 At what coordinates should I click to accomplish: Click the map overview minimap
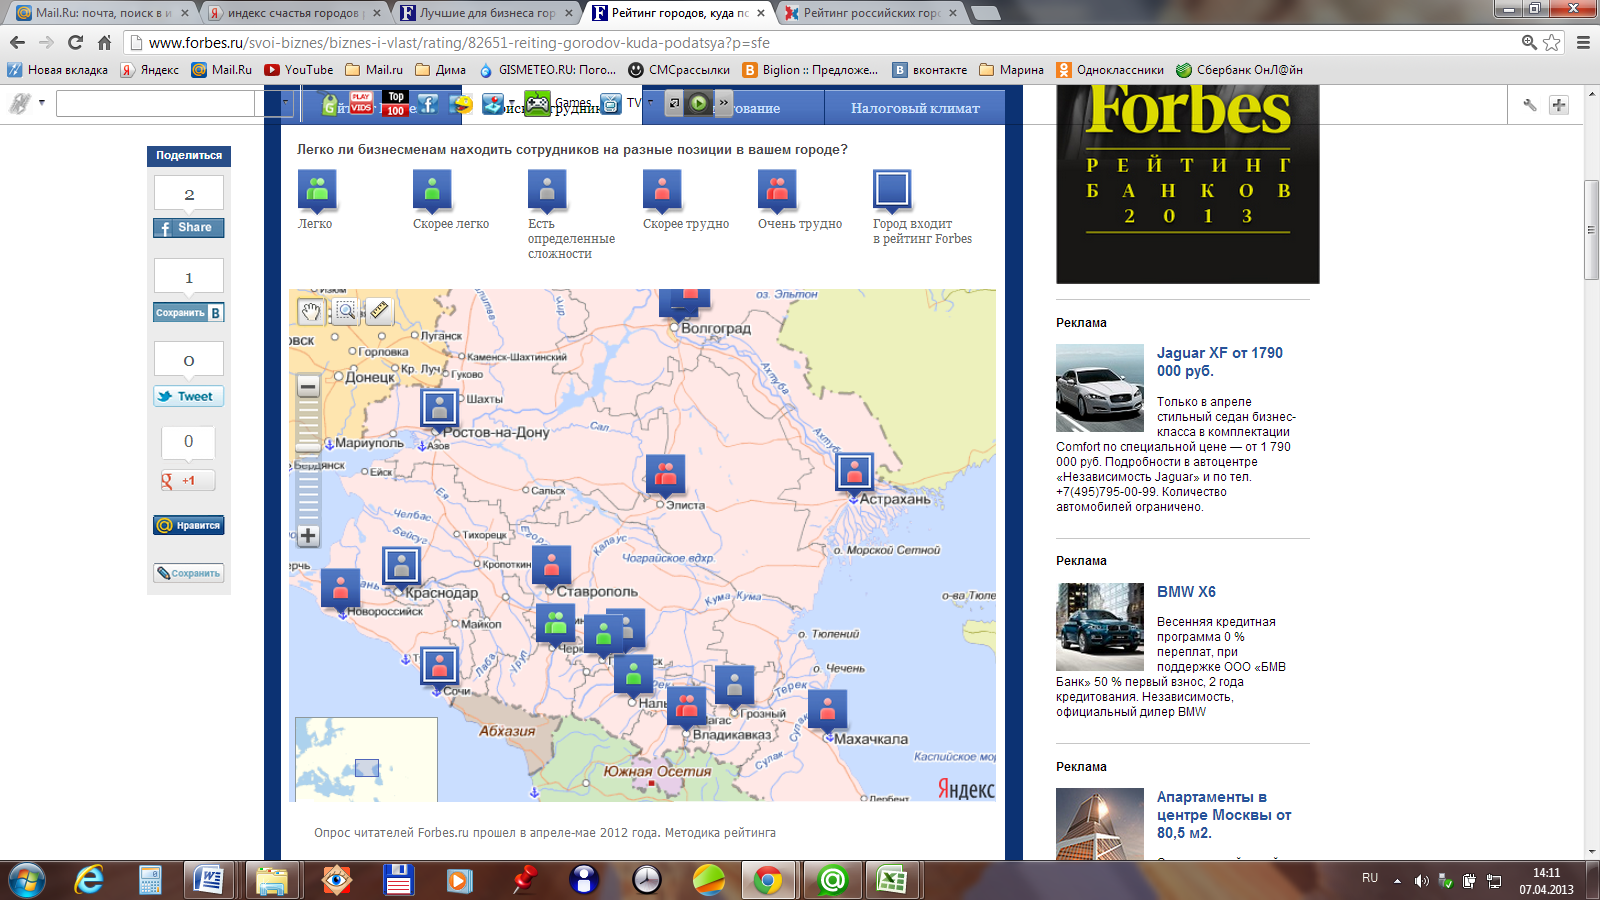pos(366,759)
